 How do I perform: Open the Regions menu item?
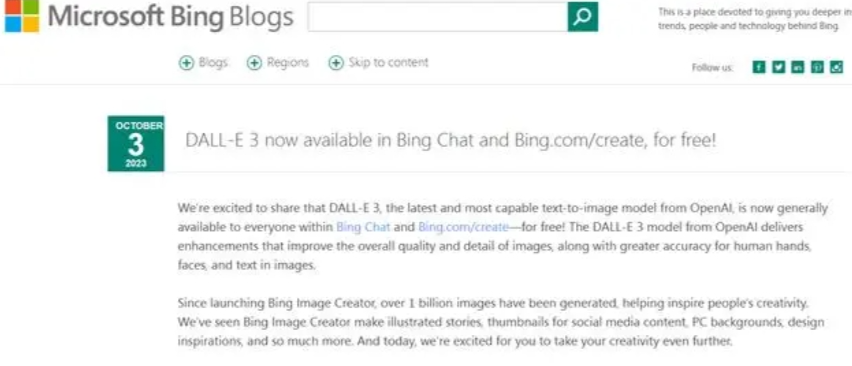[287, 62]
